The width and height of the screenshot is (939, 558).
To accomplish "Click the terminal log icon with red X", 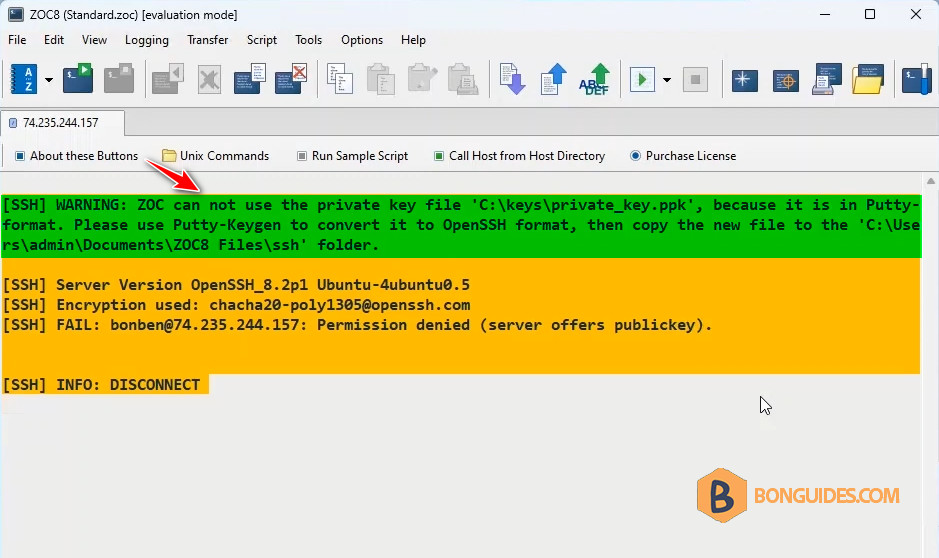I will pyautogui.click(x=291, y=79).
